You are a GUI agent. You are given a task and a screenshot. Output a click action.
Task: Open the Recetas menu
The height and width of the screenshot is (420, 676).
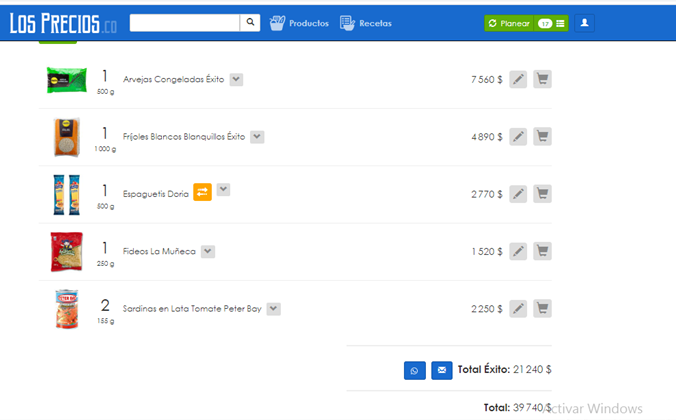tap(366, 23)
